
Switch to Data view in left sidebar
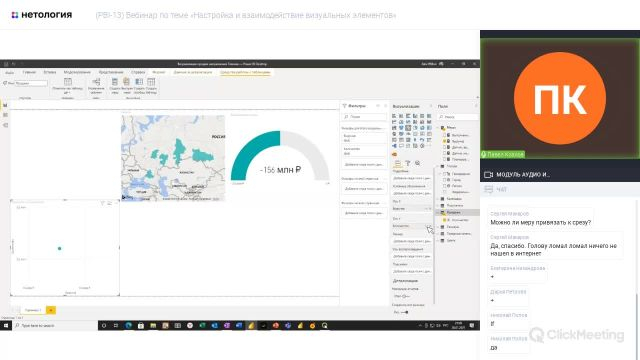[x=5, y=115]
